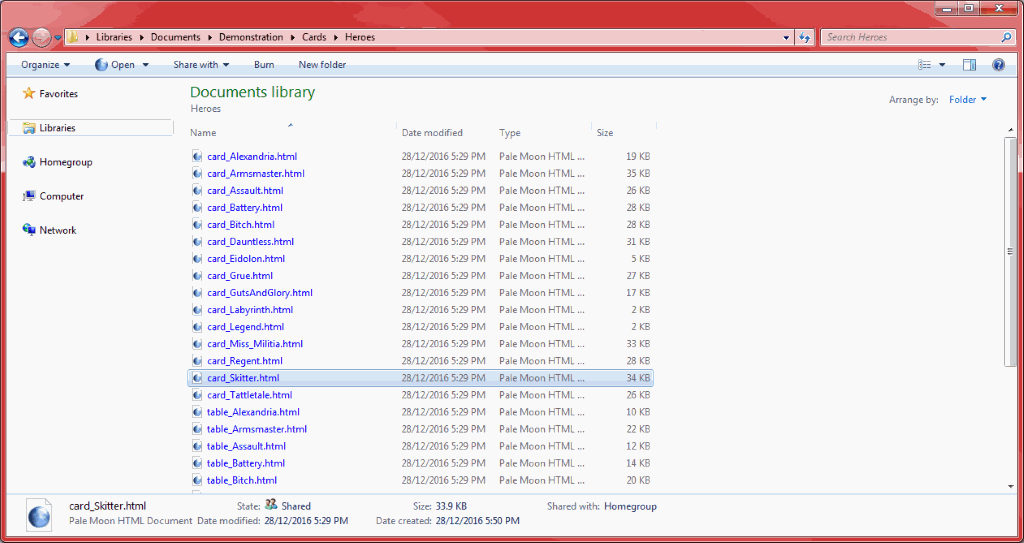This screenshot has width=1024, height=543.
Task: Click the Forward navigation arrow button
Action: (x=41, y=37)
